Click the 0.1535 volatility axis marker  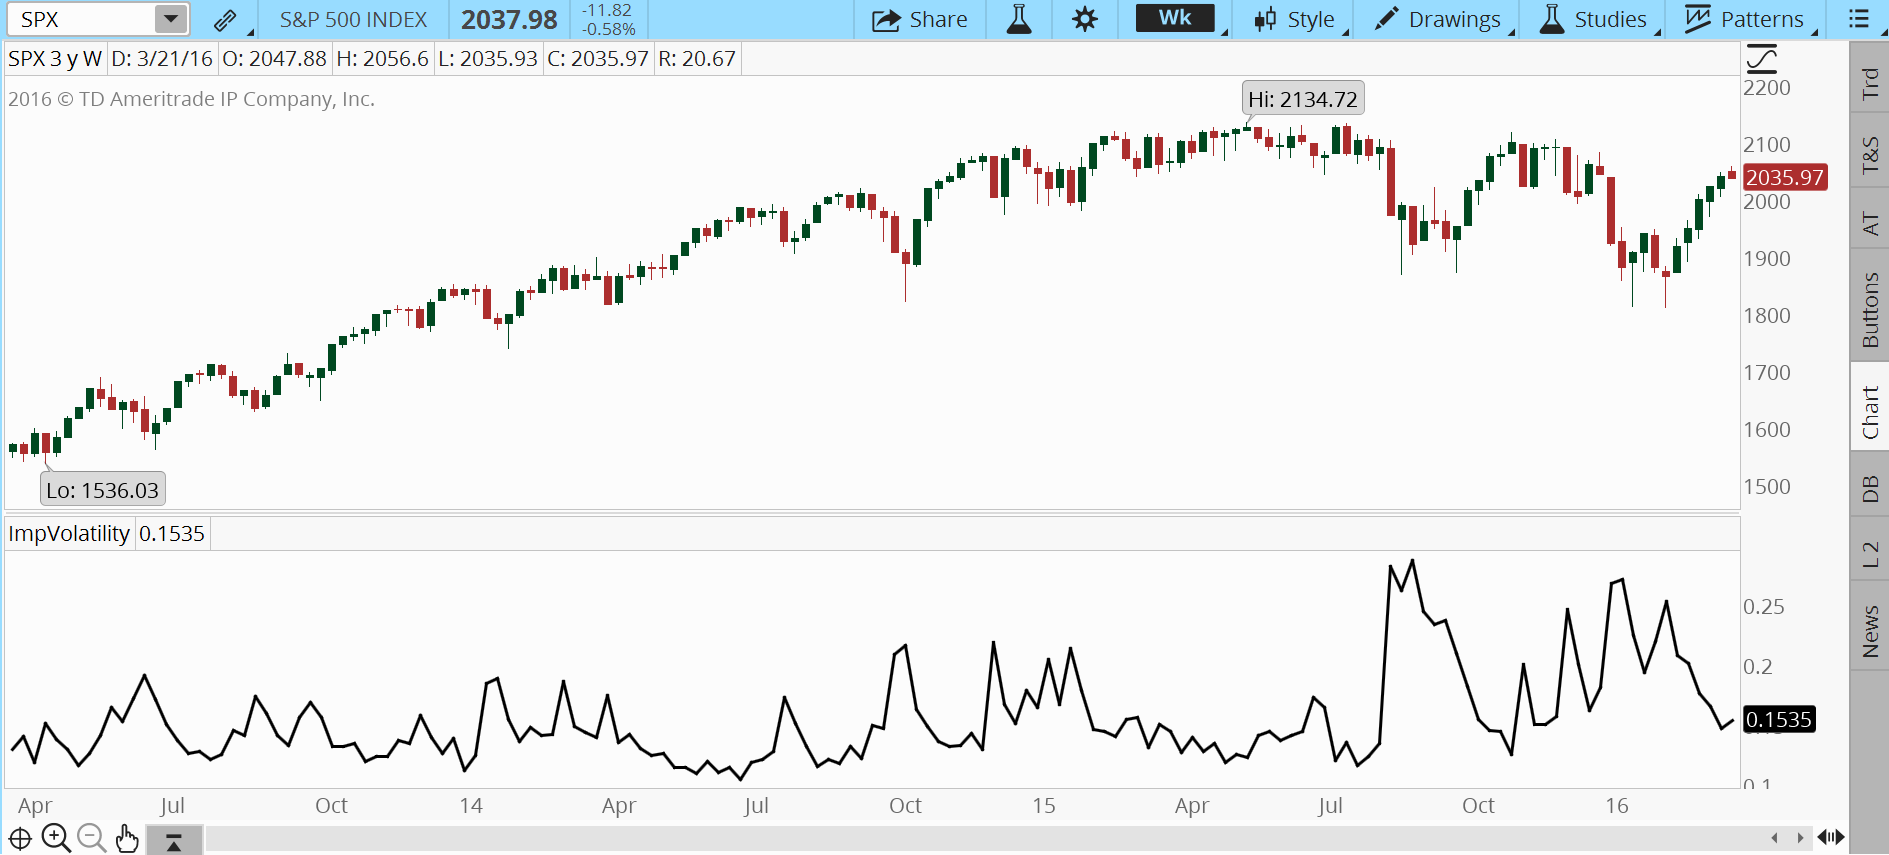[x=1779, y=719]
